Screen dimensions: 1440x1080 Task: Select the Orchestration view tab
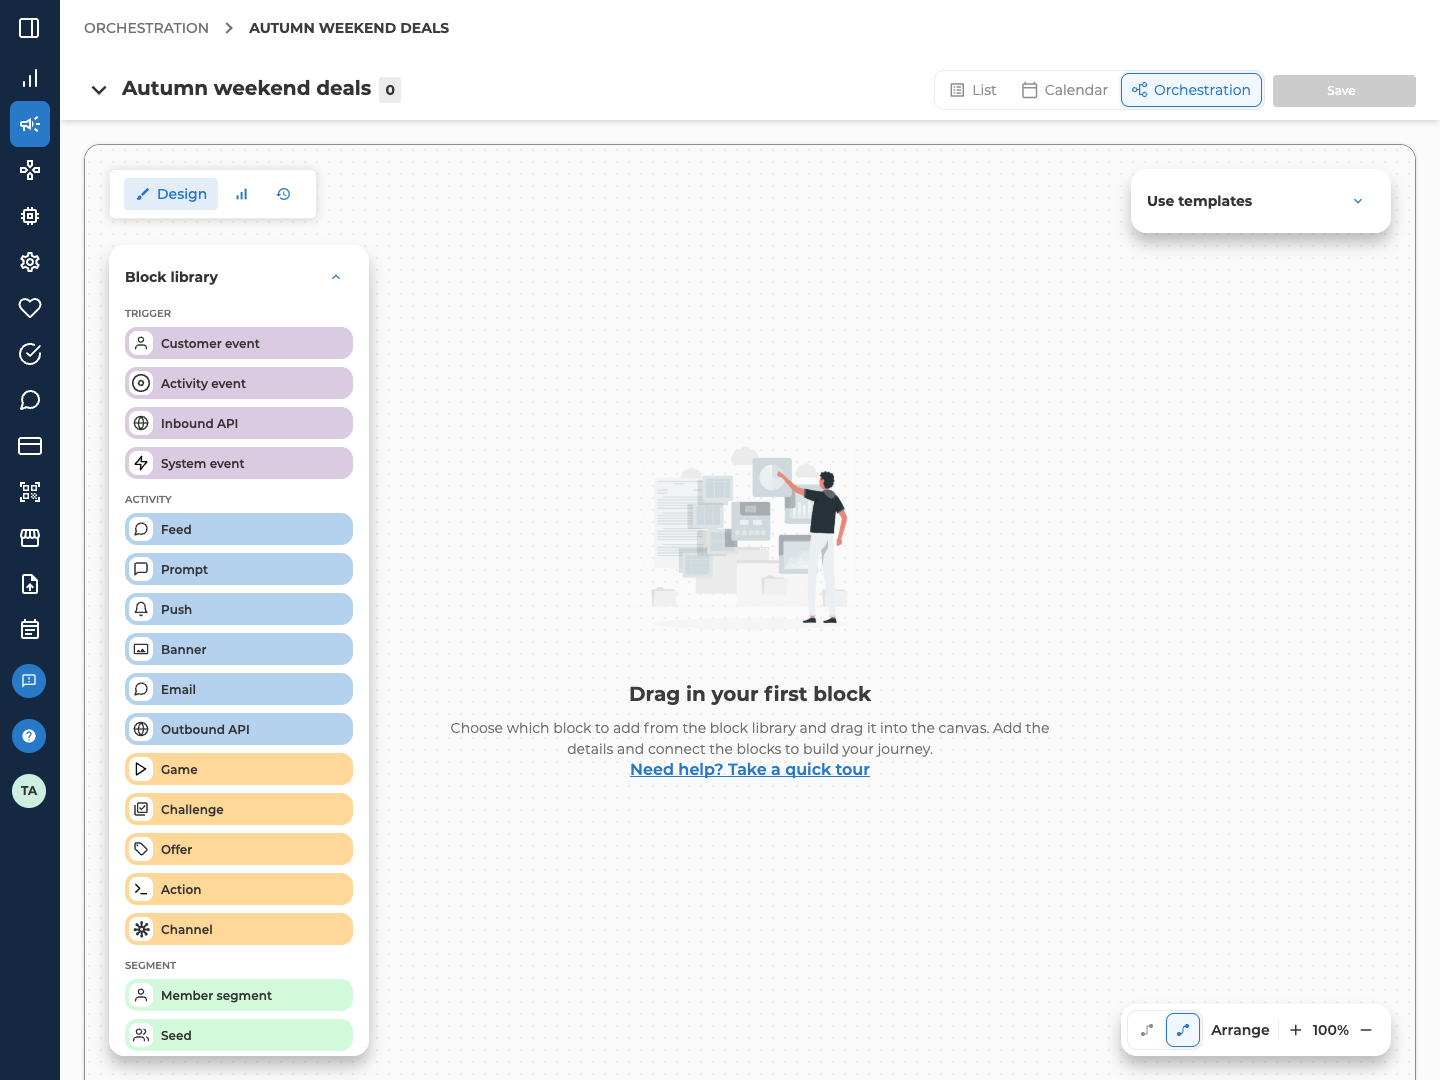tap(1191, 90)
